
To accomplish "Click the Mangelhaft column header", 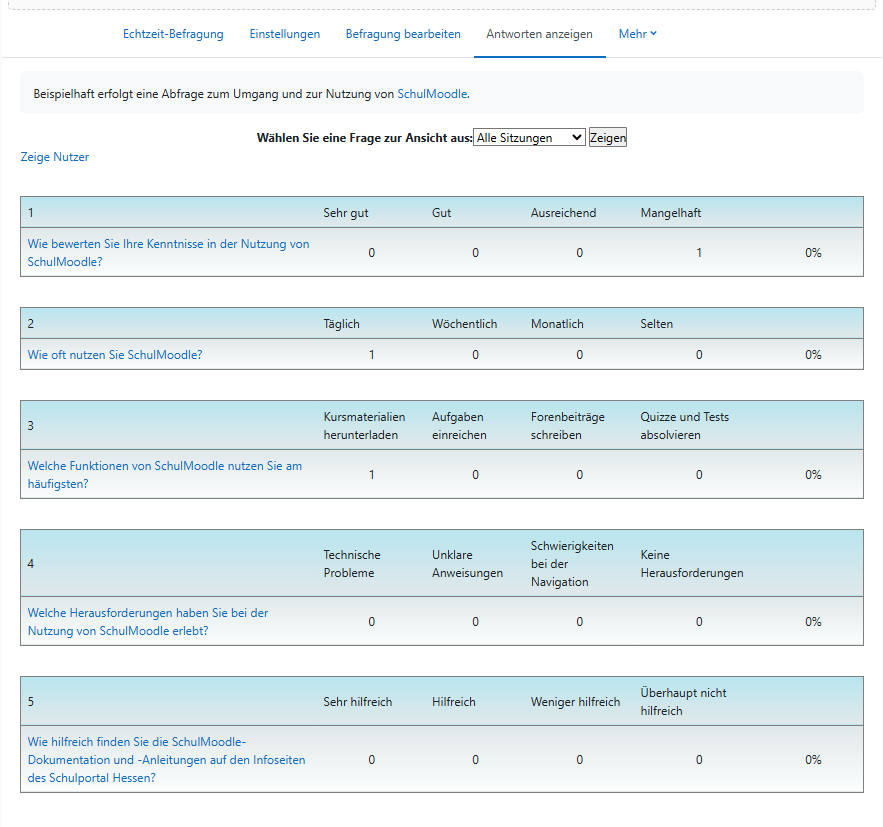I will [671, 213].
